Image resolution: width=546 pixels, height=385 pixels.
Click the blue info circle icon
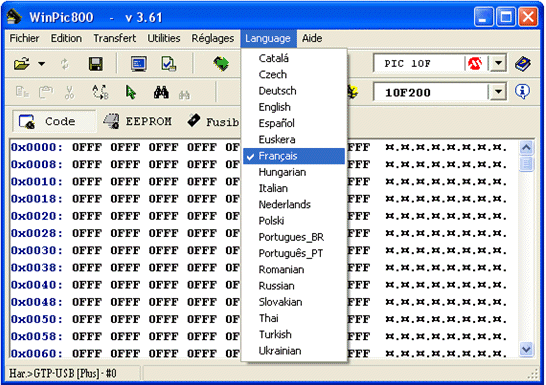tap(522, 92)
